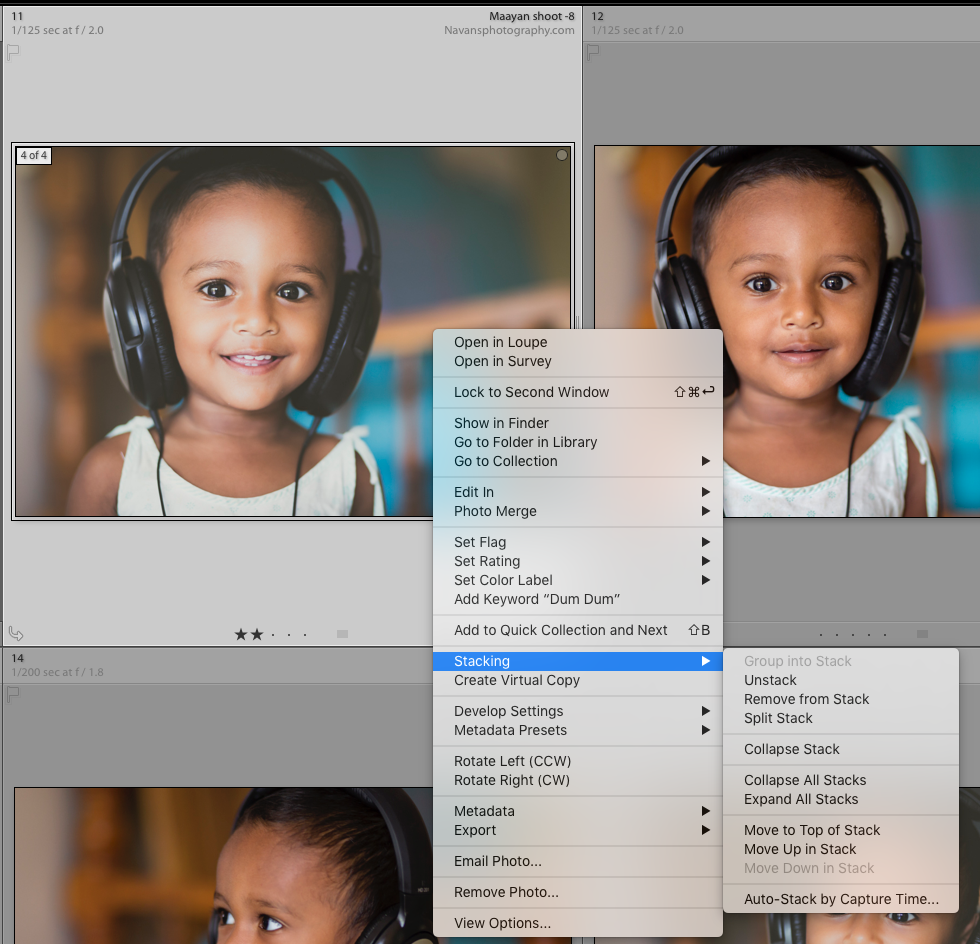
Task: Choose Open in Loupe
Action: [x=578, y=342]
